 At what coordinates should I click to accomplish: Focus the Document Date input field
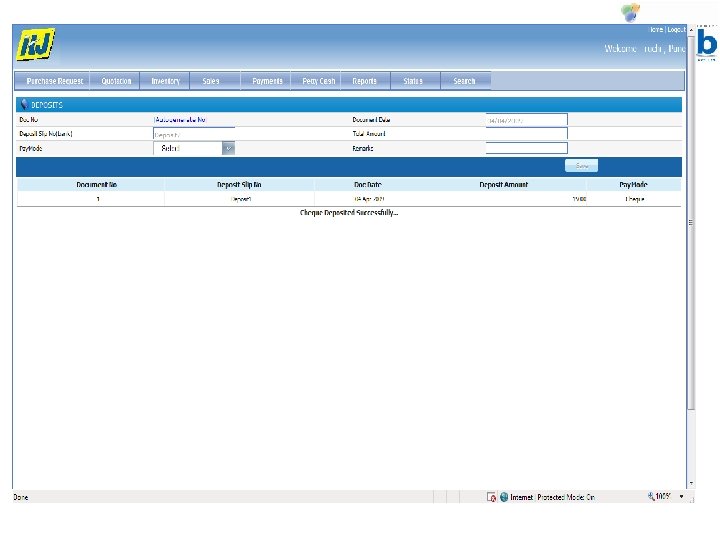click(x=527, y=120)
